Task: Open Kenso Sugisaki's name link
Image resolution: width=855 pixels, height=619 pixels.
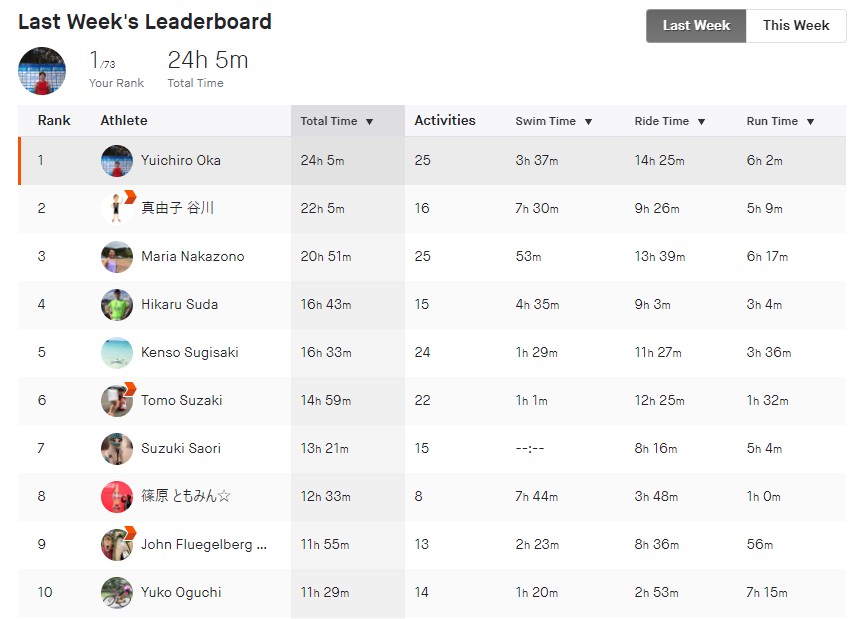Action: tap(190, 352)
